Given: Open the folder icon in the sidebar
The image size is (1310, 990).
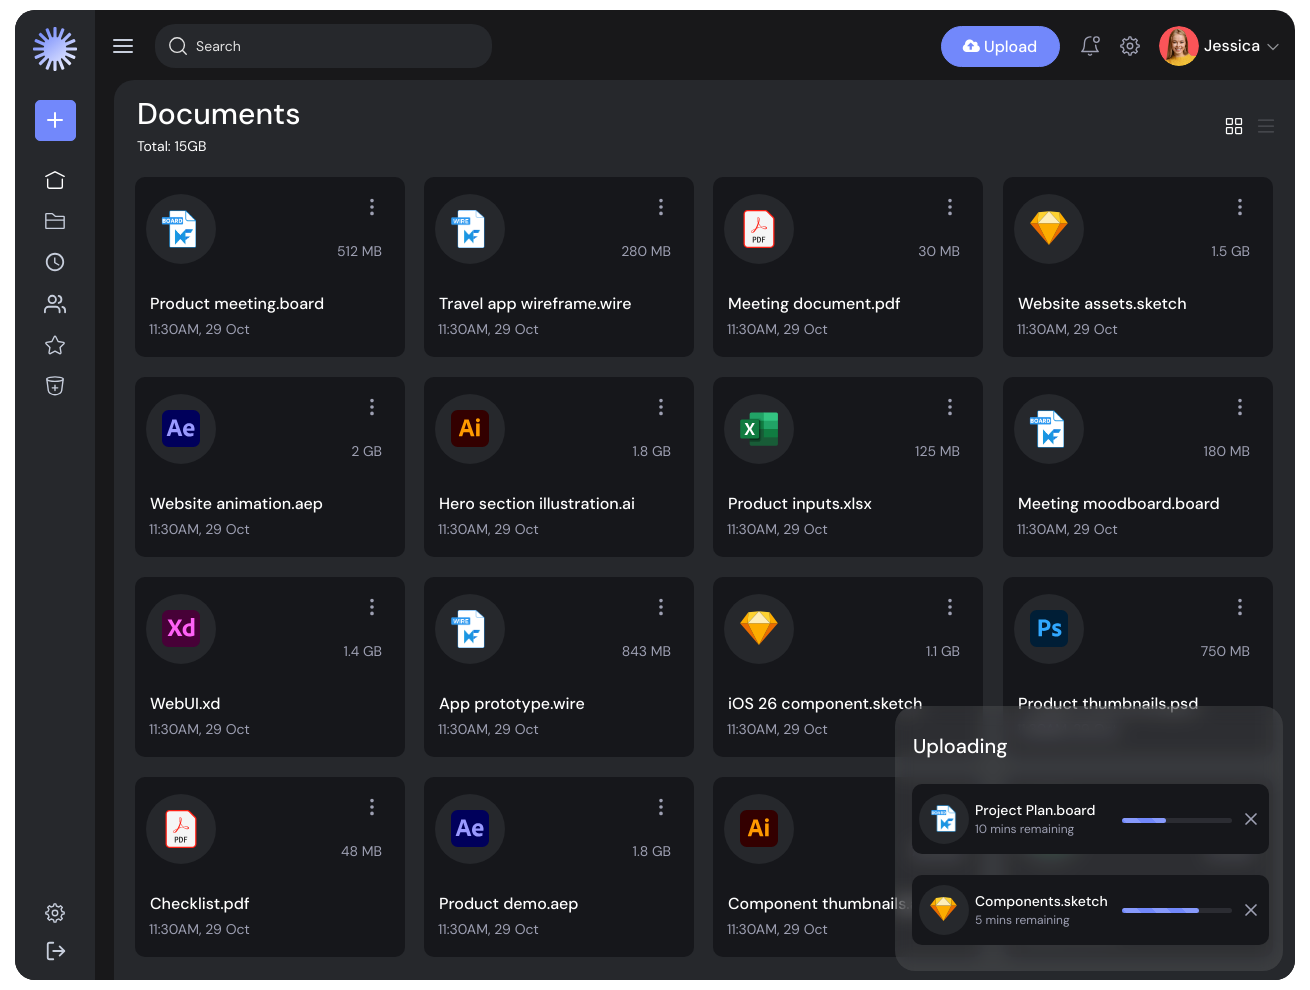Looking at the screenshot, I should pyautogui.click(x=55, y=221).
